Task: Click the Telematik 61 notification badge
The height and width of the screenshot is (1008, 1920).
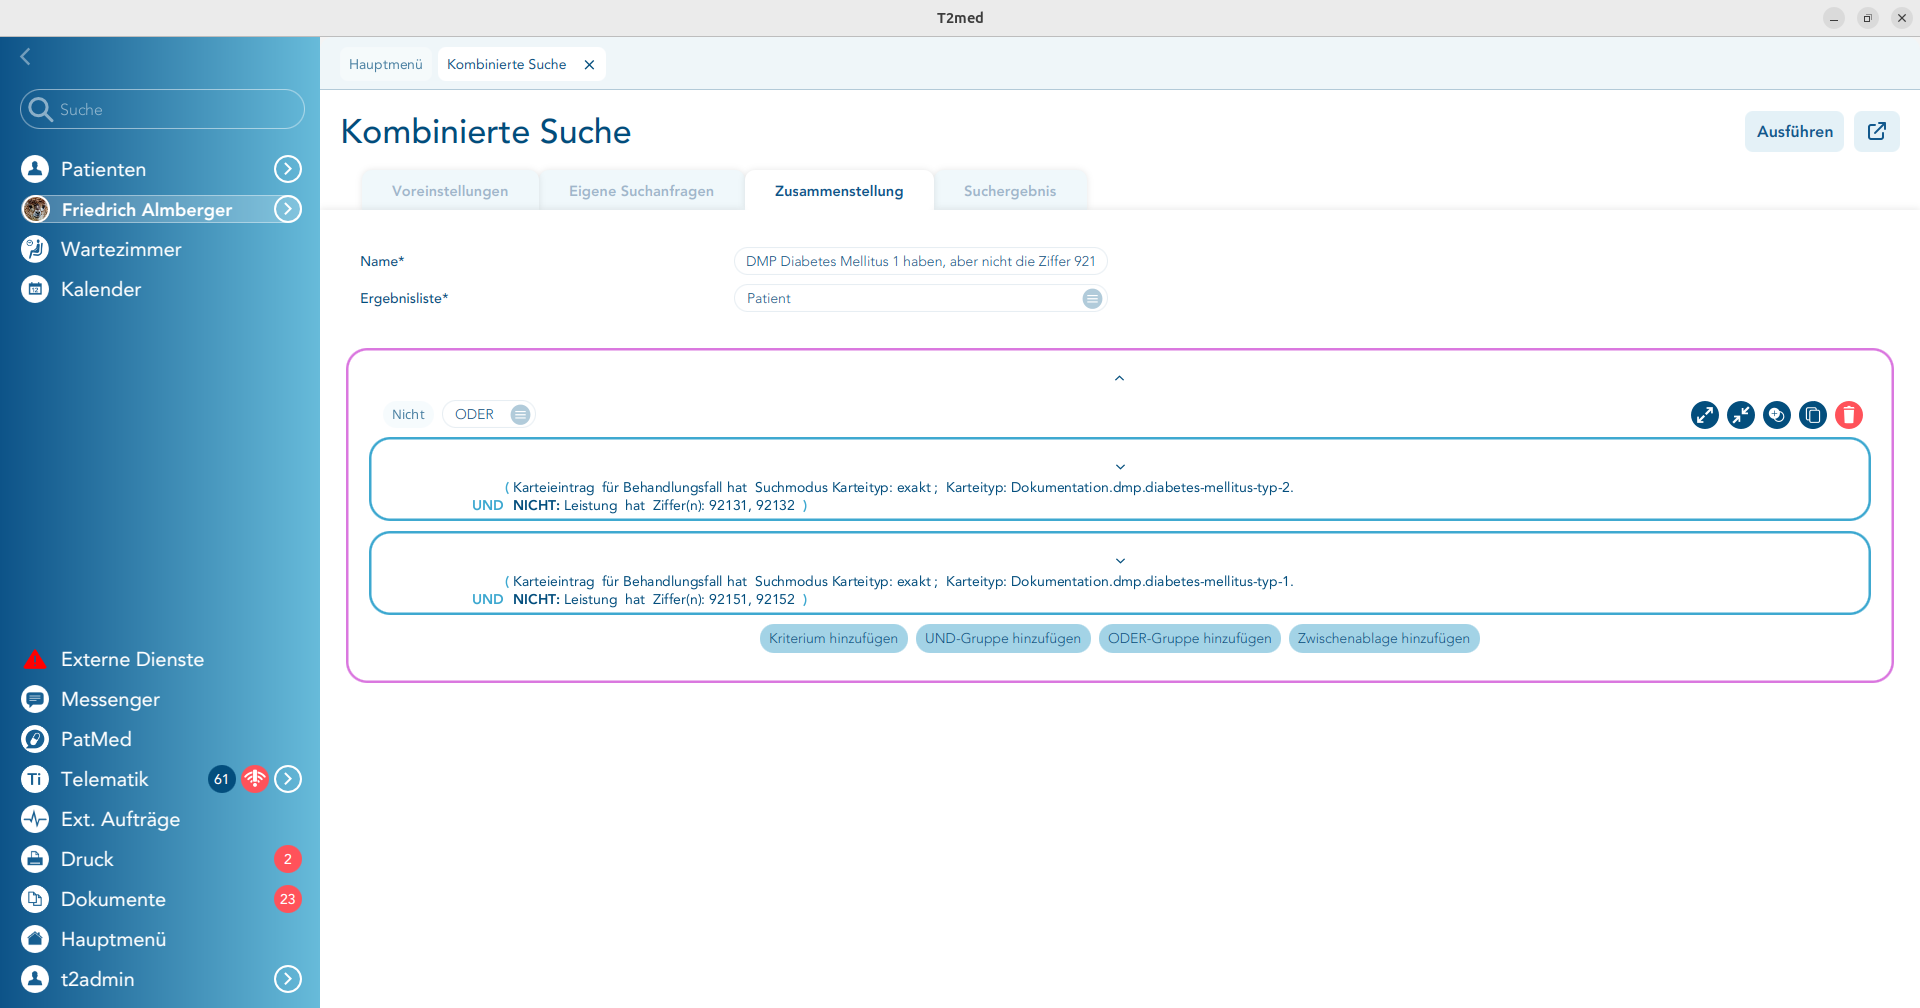Action: pyautogui.click(x=221, y=779)
